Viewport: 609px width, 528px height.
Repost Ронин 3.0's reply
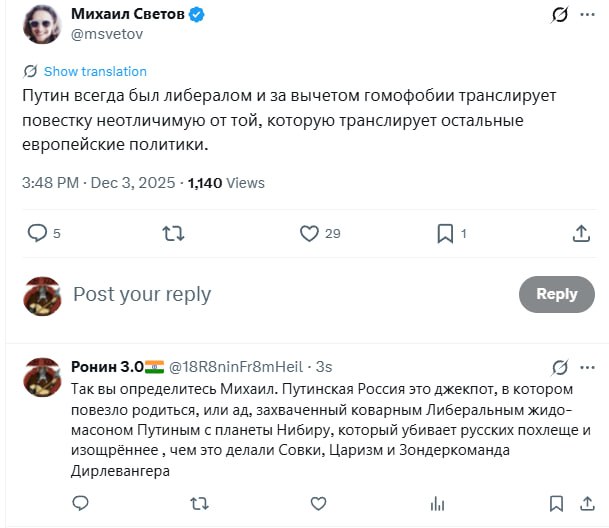[199, 502]
